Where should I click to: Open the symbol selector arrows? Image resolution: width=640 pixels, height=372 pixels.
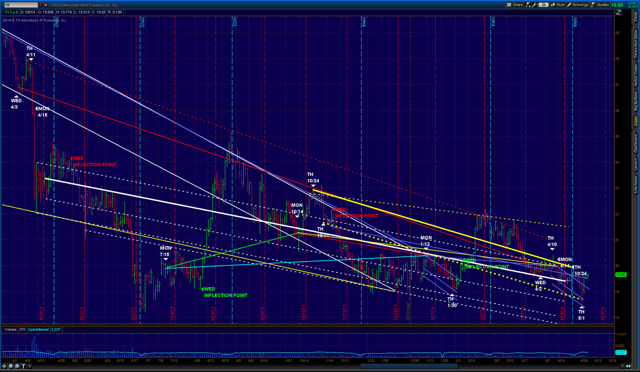click(40, 5)
